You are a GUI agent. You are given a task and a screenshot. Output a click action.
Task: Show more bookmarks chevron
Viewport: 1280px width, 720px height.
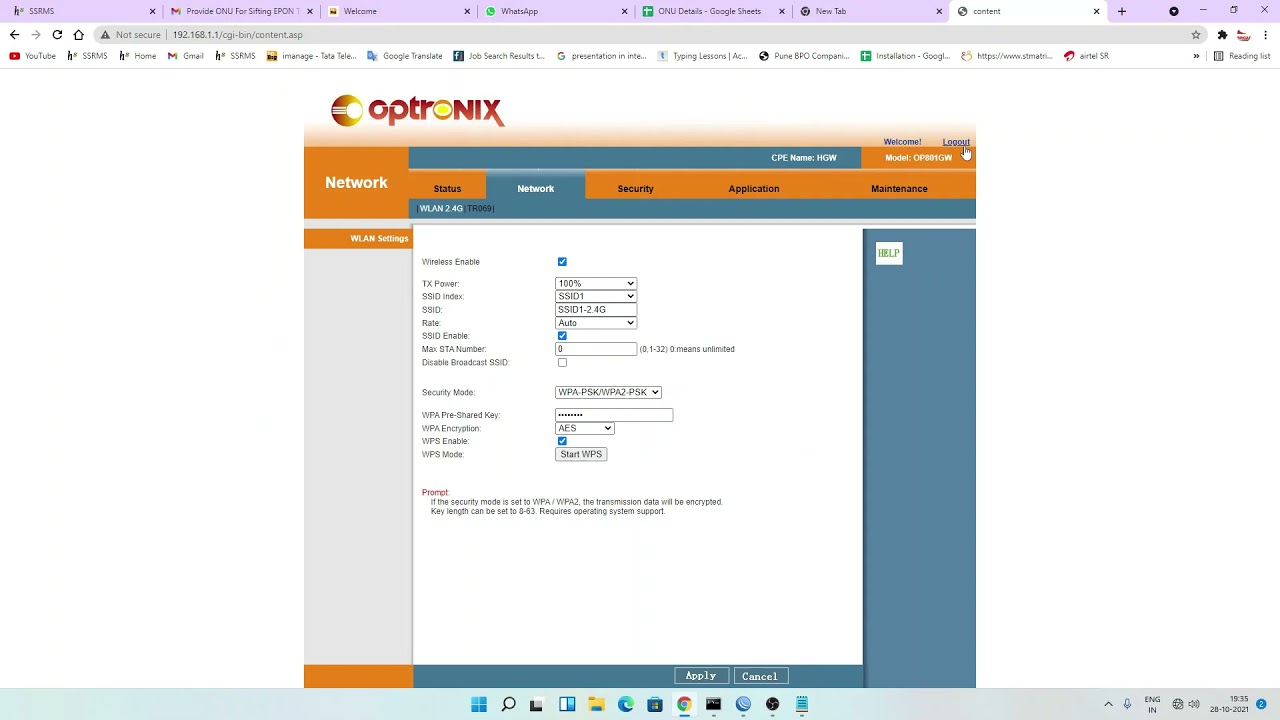coord(1196,56)
